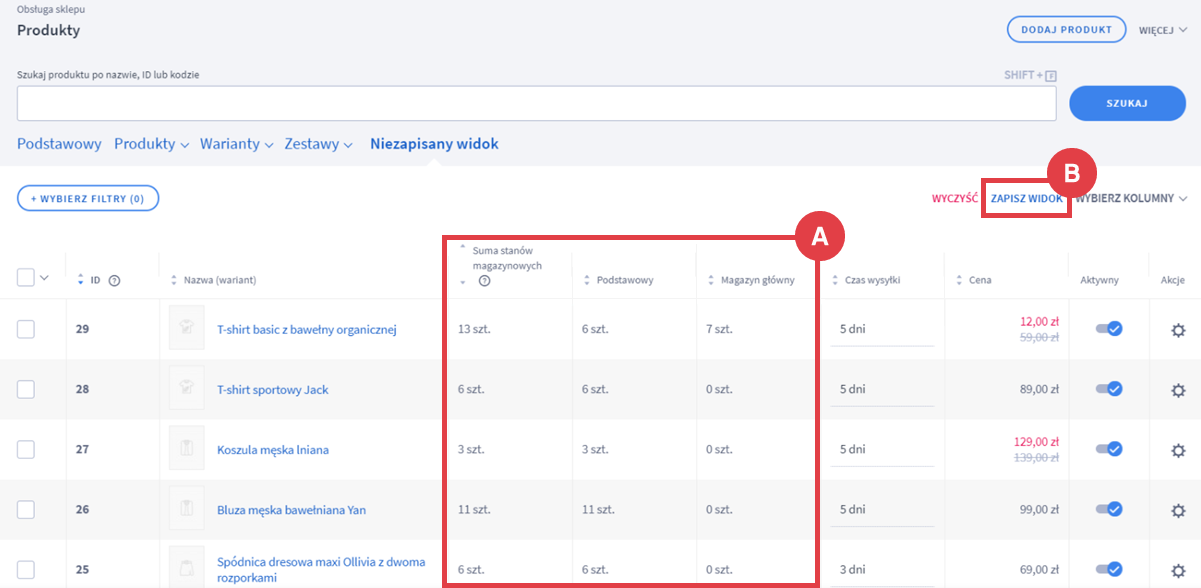The image size is (1201, 588).
Task: Click the Dodaj produkt button
Action: point(1066,30)
